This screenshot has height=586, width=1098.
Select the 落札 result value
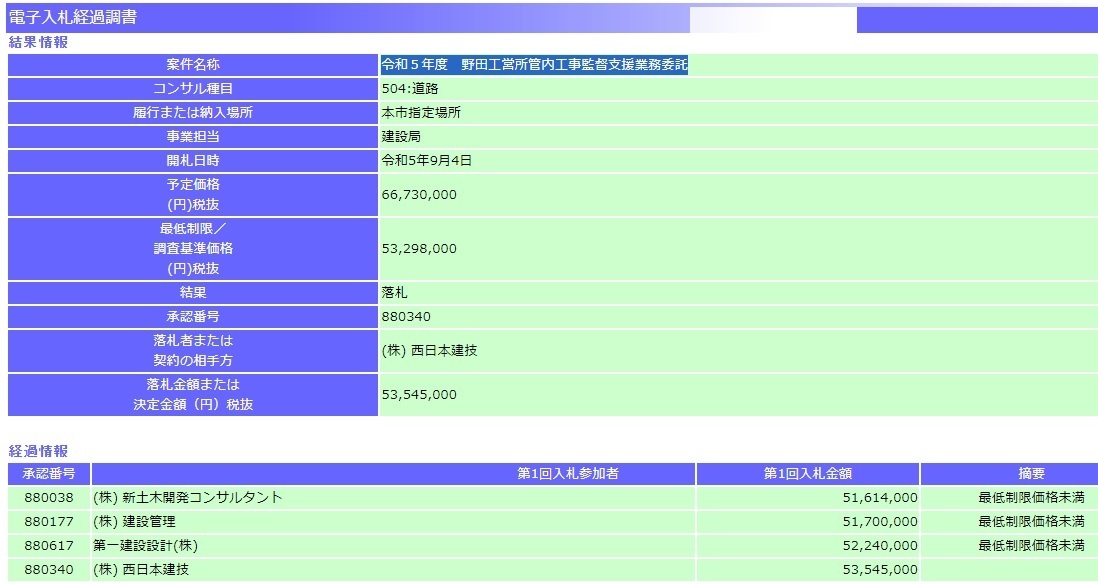tap(394, 293)
